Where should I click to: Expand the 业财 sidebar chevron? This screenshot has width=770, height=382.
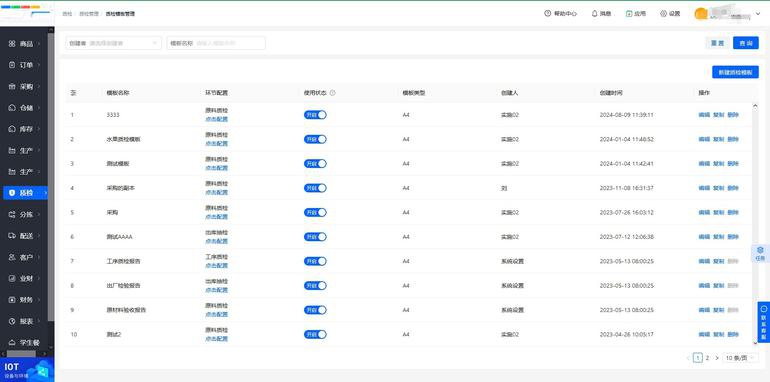coord(39,278)
